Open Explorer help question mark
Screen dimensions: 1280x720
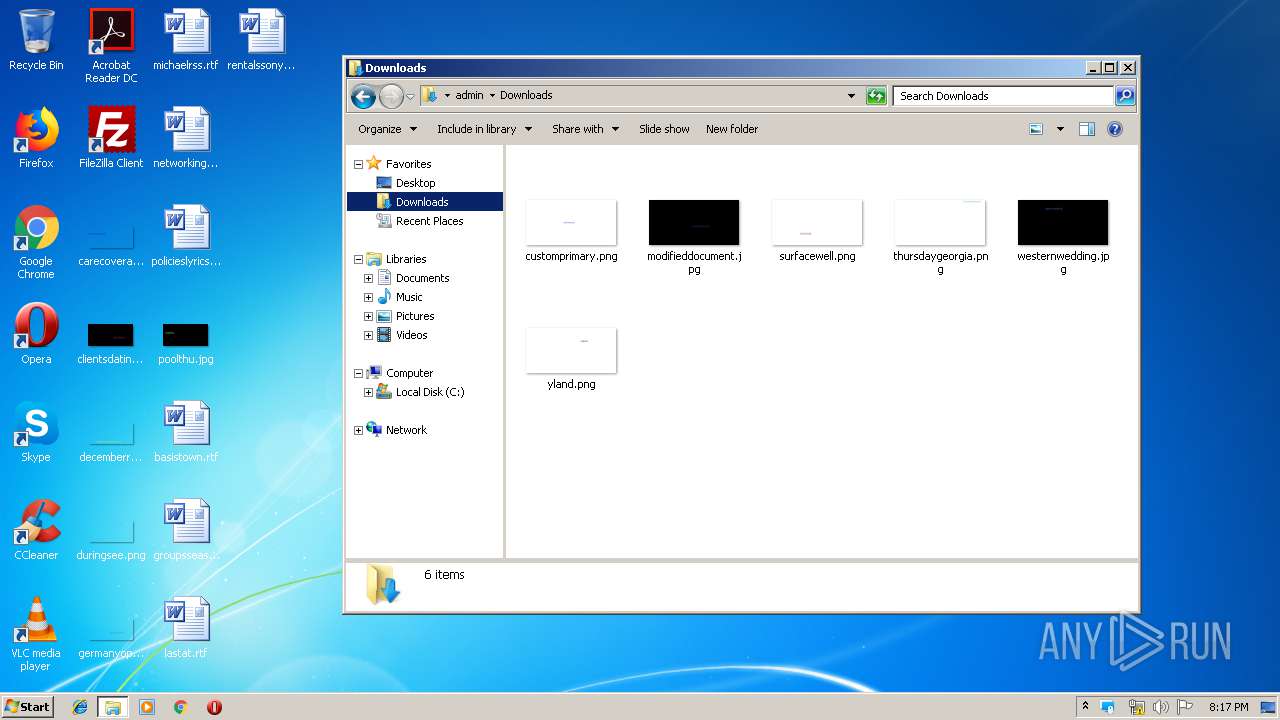click(1115, 129)
